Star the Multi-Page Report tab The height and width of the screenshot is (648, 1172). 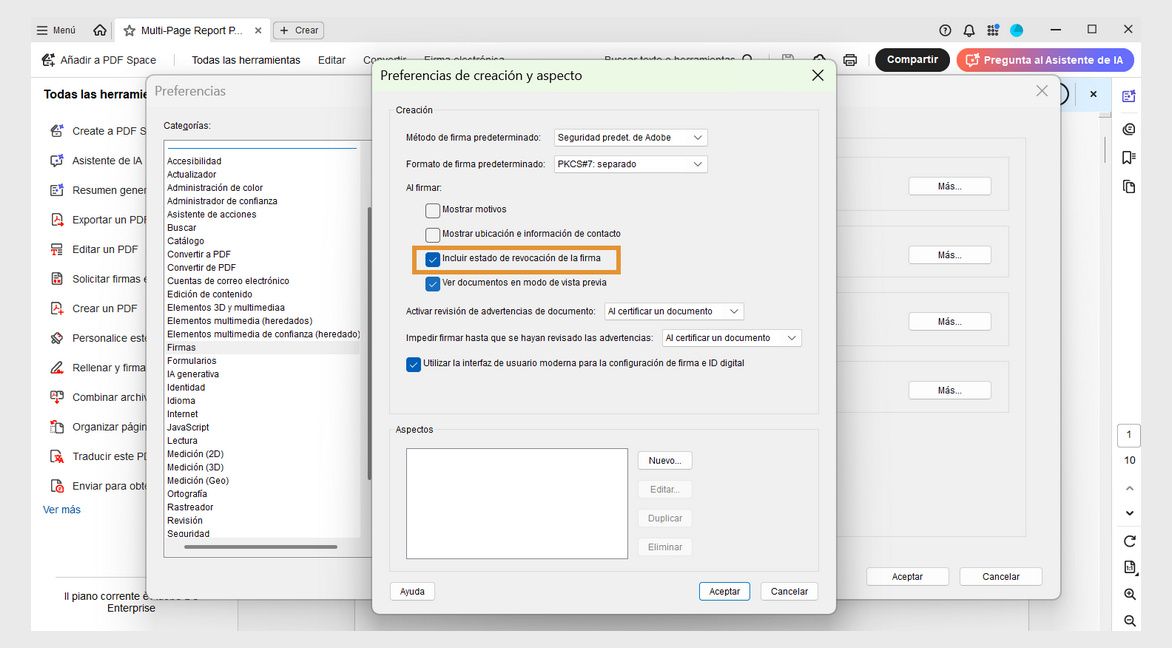pos(129,31)
